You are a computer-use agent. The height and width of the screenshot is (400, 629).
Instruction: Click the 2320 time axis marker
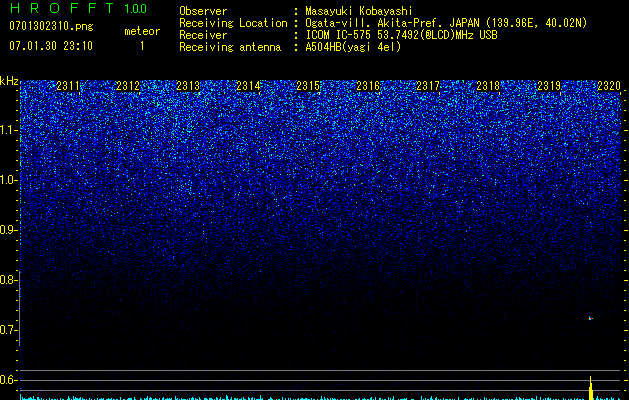609,85
